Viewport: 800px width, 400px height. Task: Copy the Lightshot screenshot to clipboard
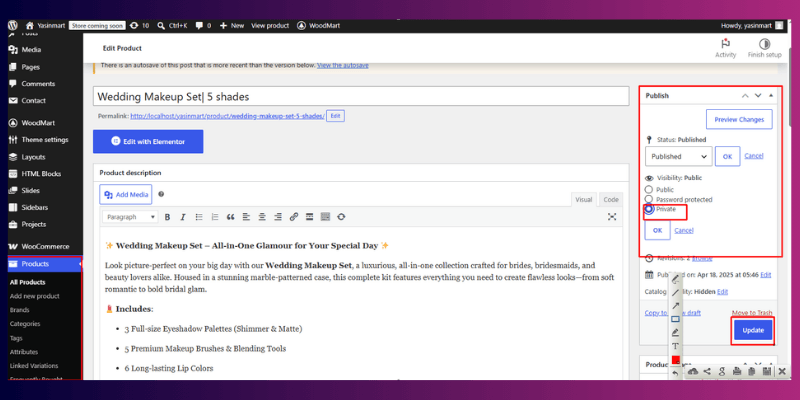click(752, 372)
